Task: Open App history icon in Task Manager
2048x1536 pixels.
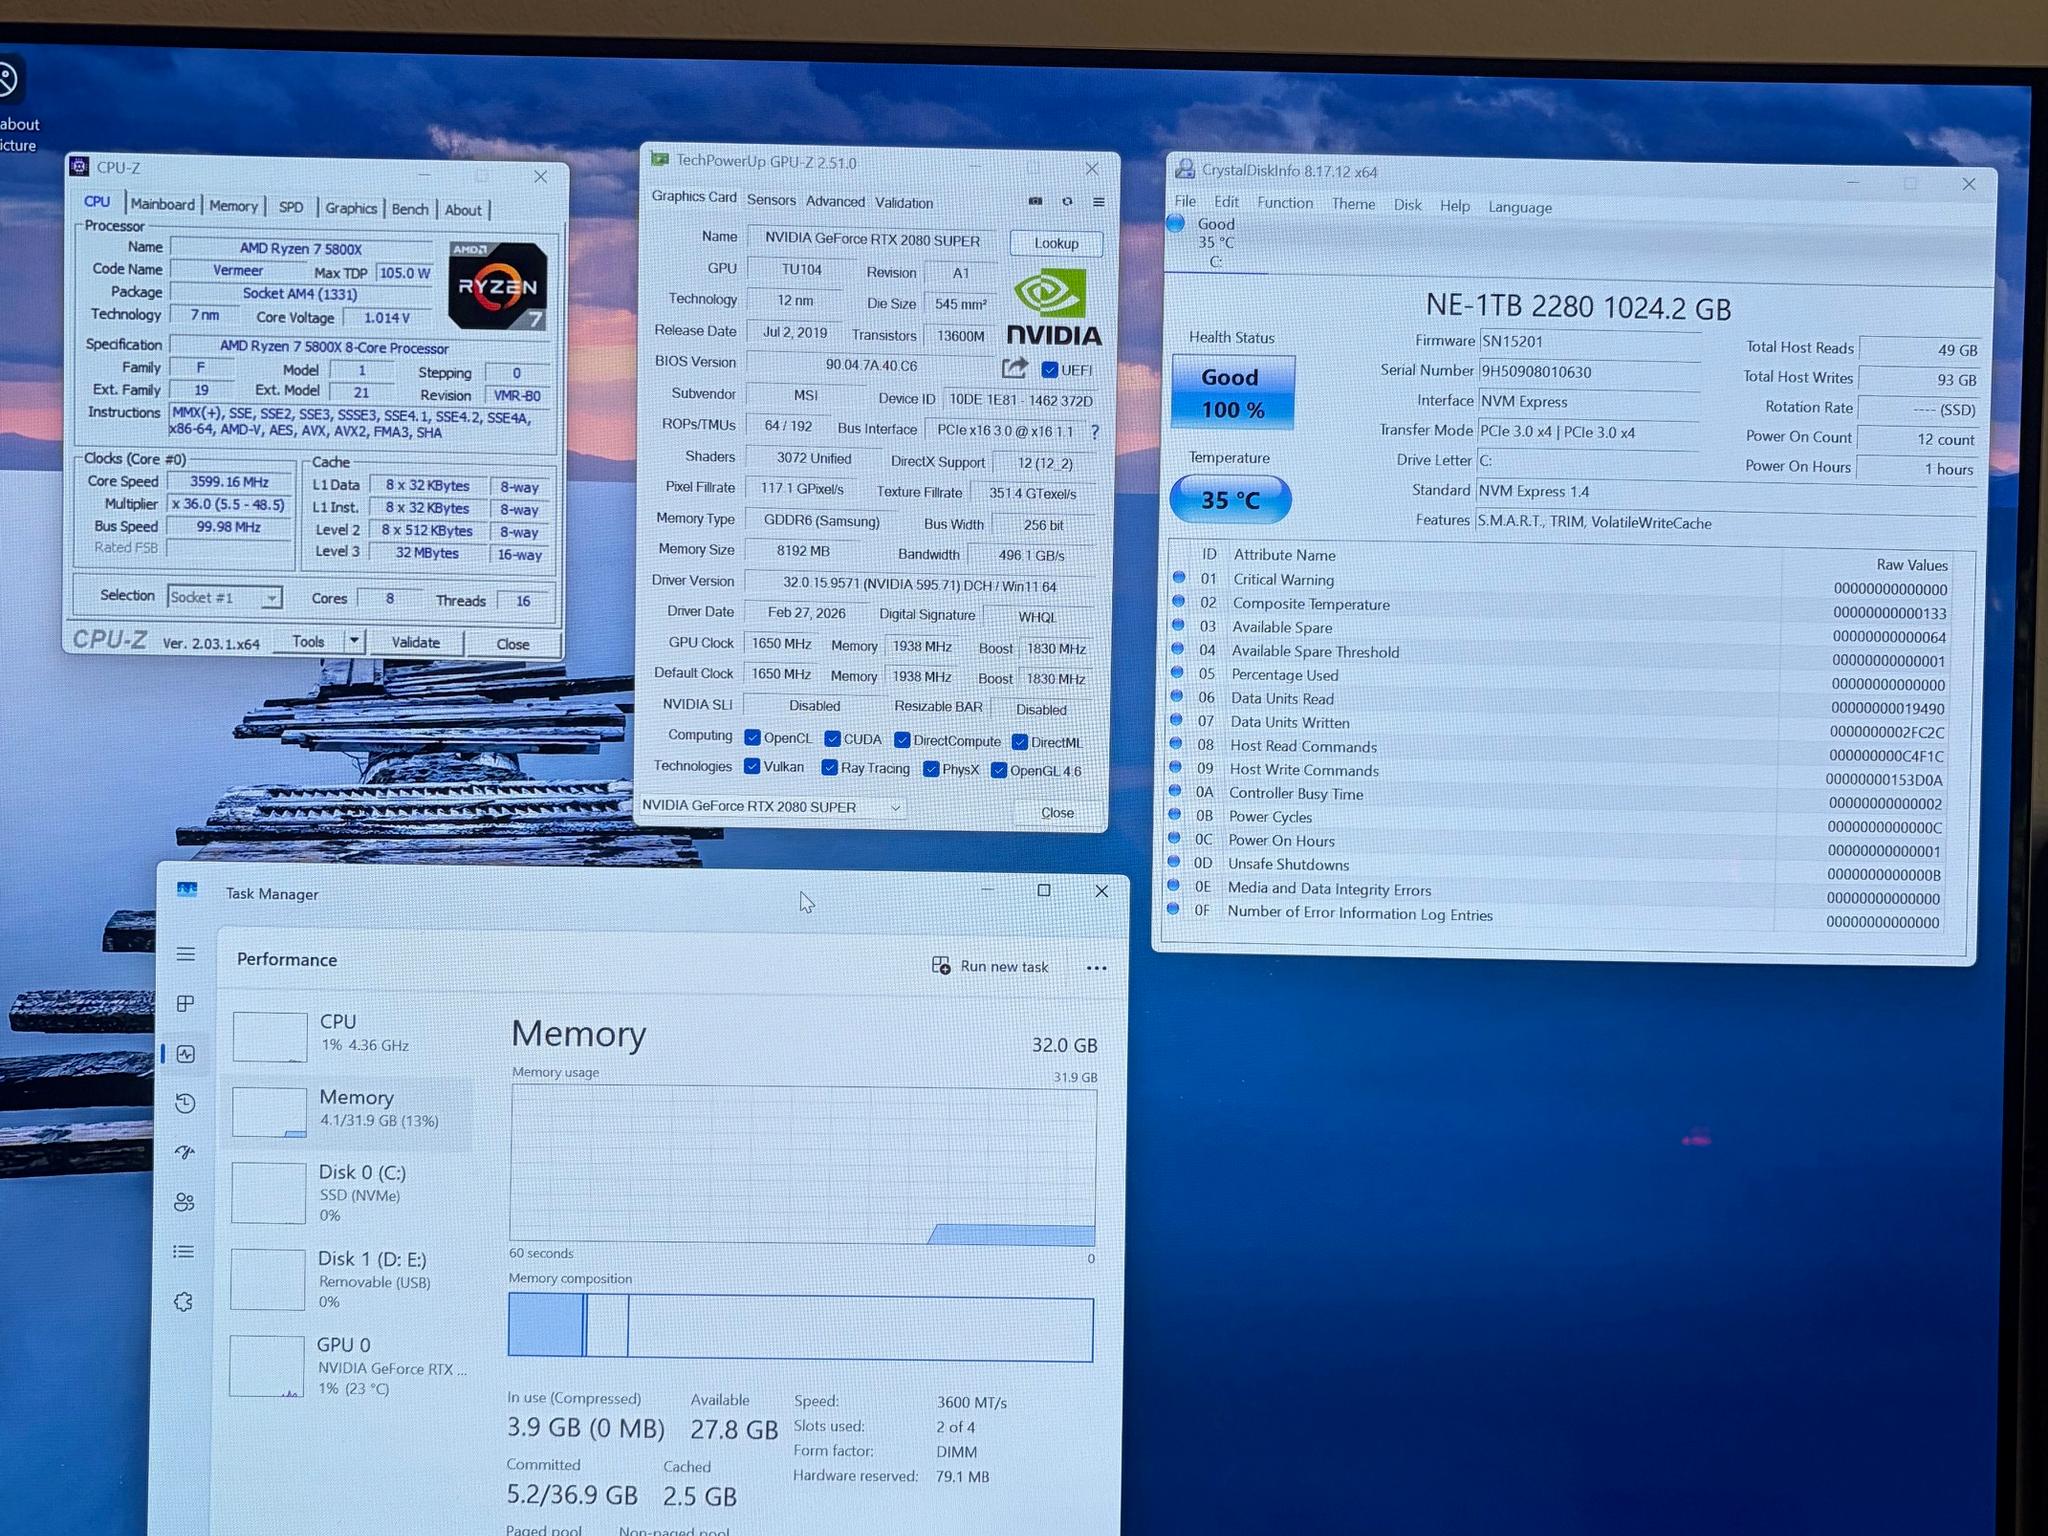Action: tap(185, 1103)
